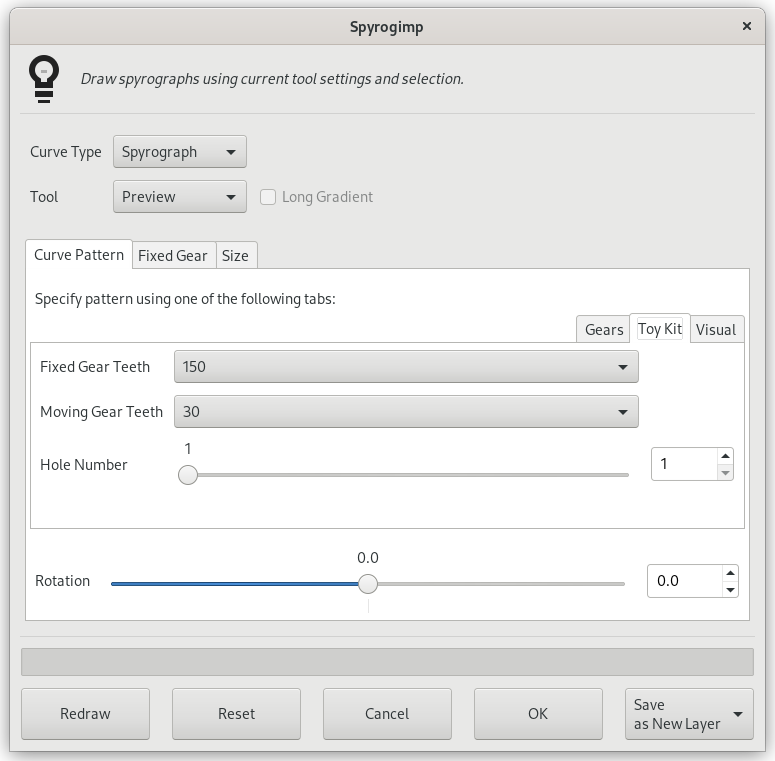775x761 pixels.
Task: Click the progress bar area
Action: [388, 662]
